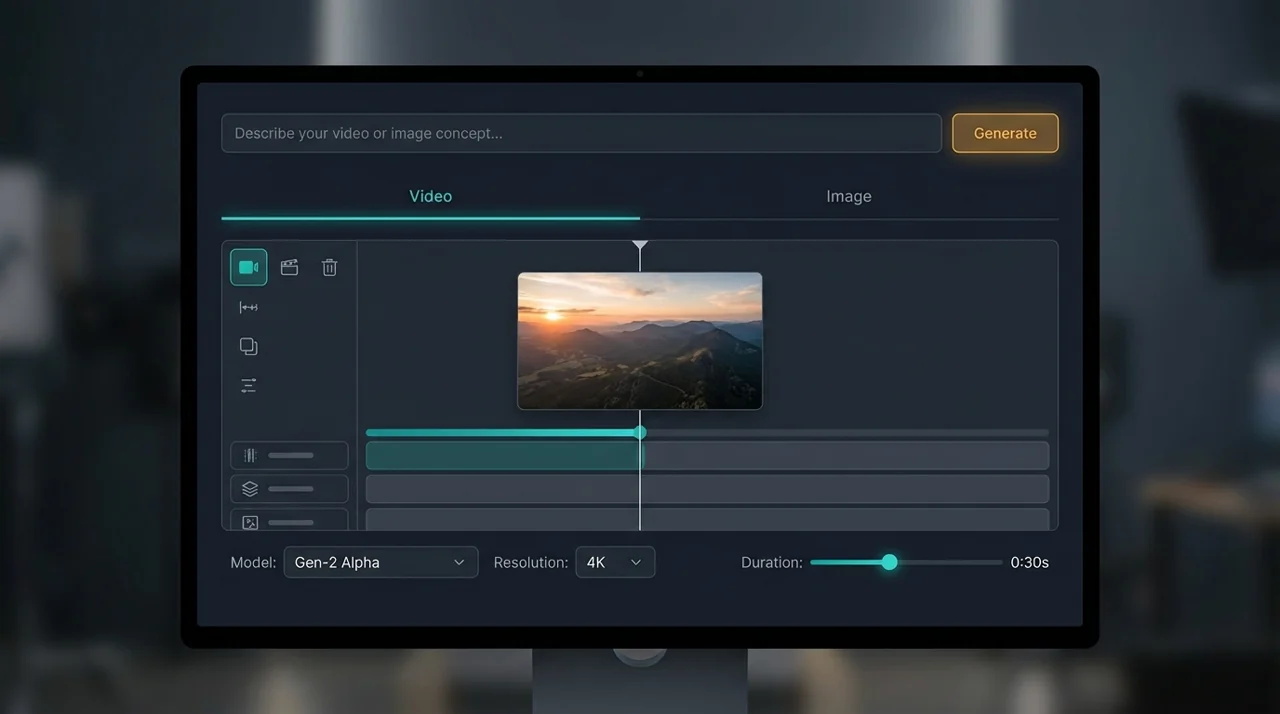Viewport: 1280px width, 714px height.
Task: Select the teal highlighted clip on first track
Action: coord(505,455)
